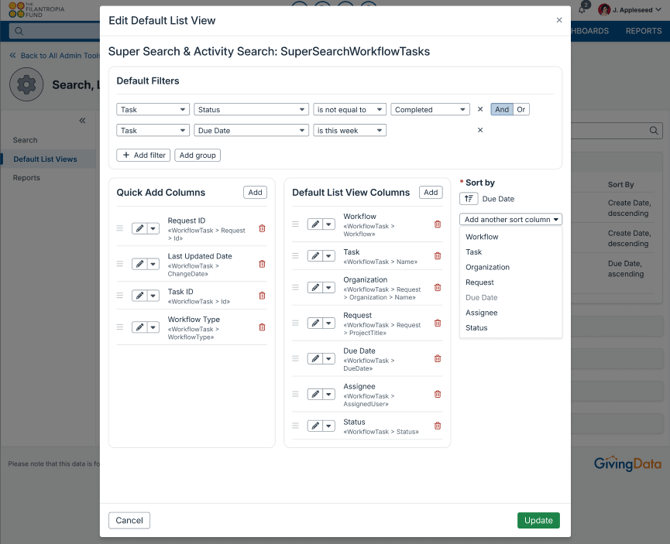Viewport: 670px width, 544px height.
Task: Click the green Update button
Action: tap(538, 520)
